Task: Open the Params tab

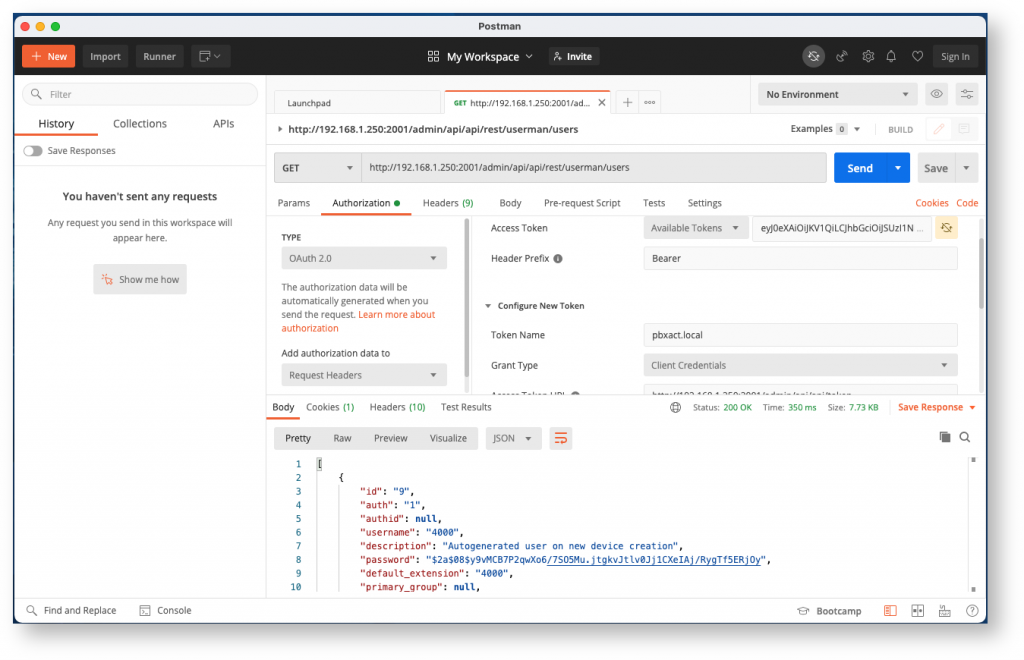Action: (x=294, y=203)
